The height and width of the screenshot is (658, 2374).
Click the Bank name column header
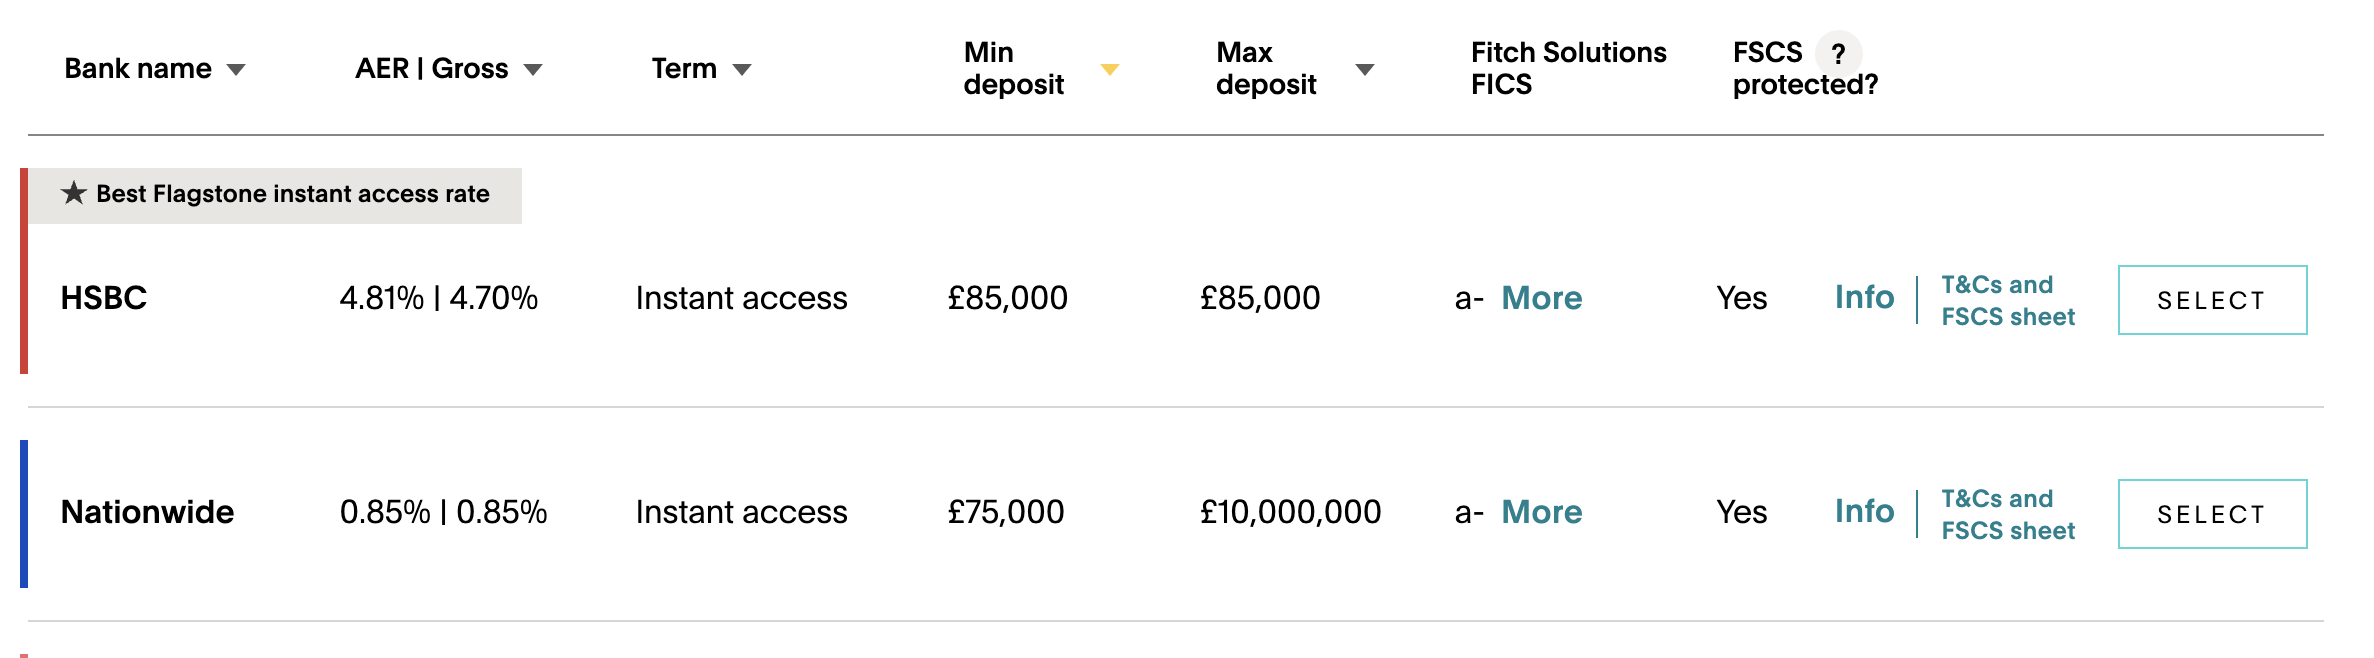138,69
